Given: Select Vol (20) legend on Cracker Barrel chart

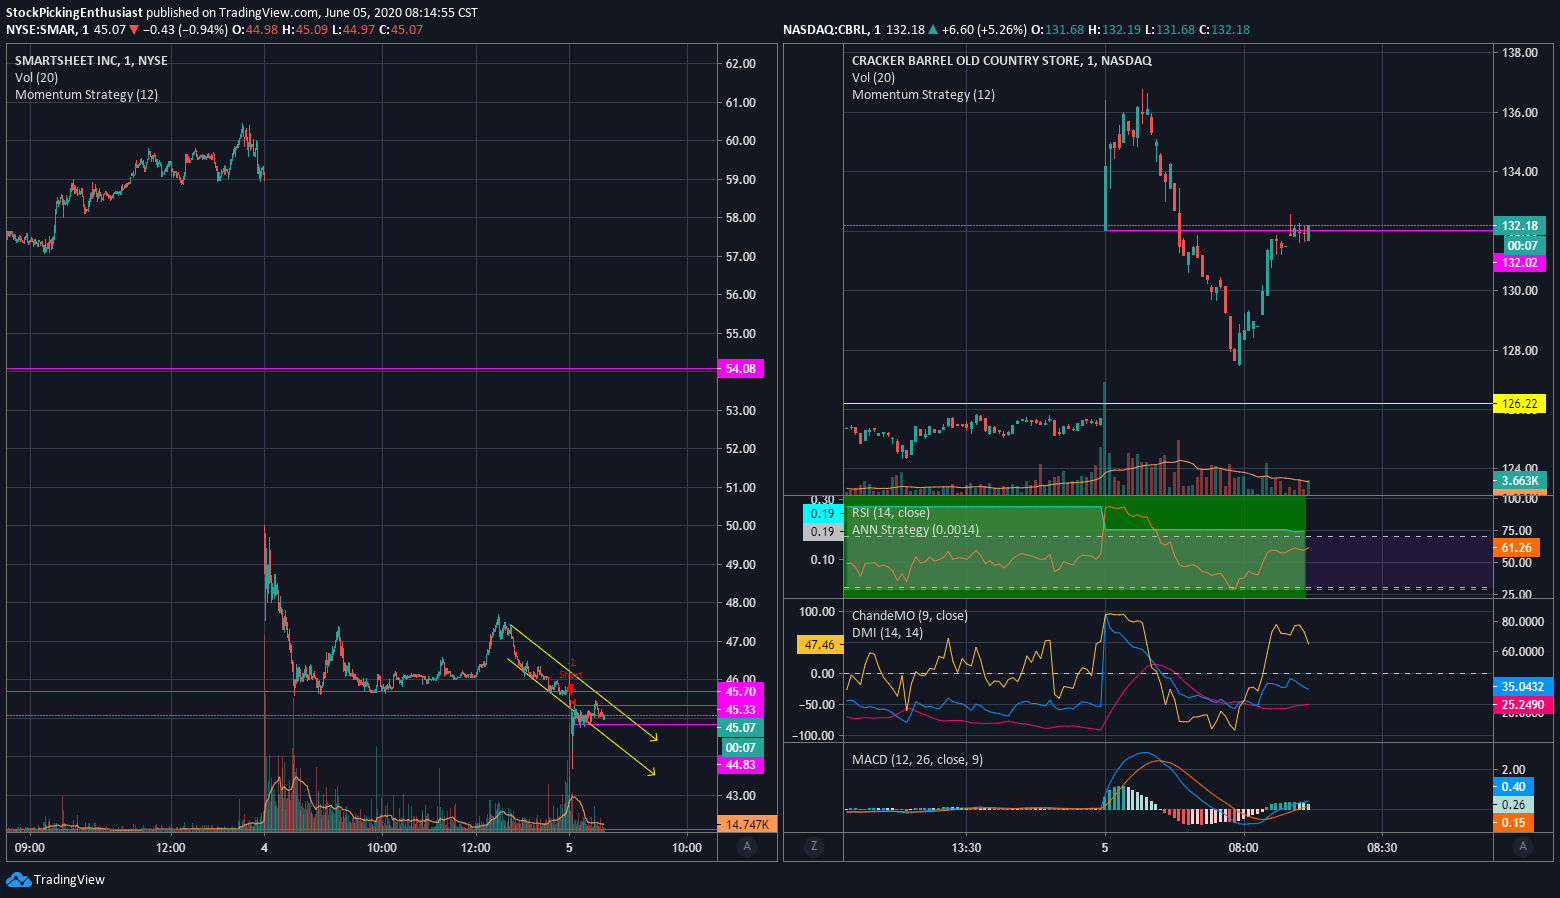Looking at the screenshot, I should click(873, 78).
